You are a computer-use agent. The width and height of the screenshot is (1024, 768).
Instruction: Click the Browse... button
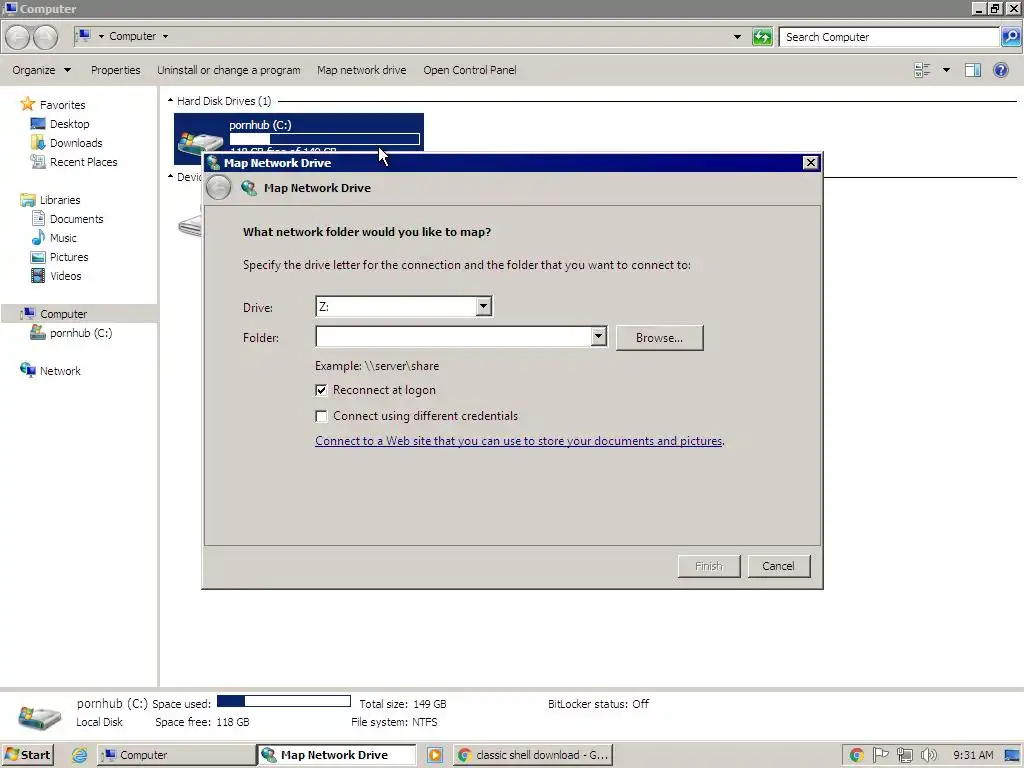click(x=660, y=338)
